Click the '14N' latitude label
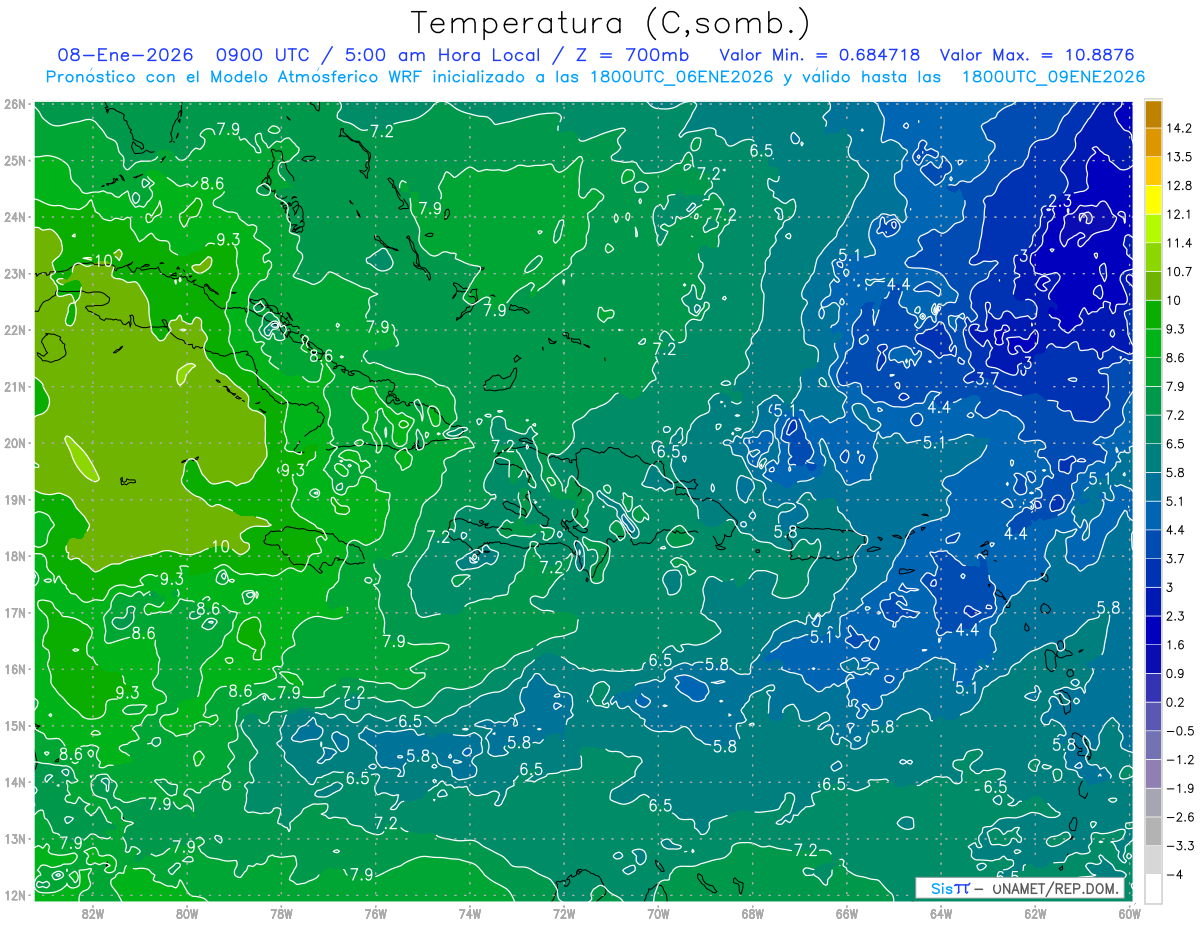Viewport: 1200px width, 927px height. point(14,782)
